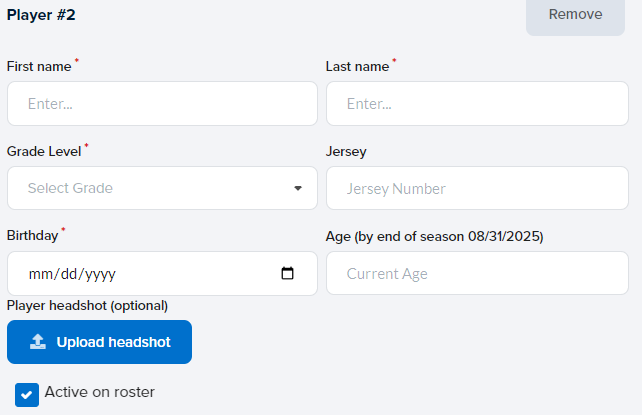This screenshot has width=642, height=415.
Task: Check the Active on roster checkbox
Action: point(27,394)
